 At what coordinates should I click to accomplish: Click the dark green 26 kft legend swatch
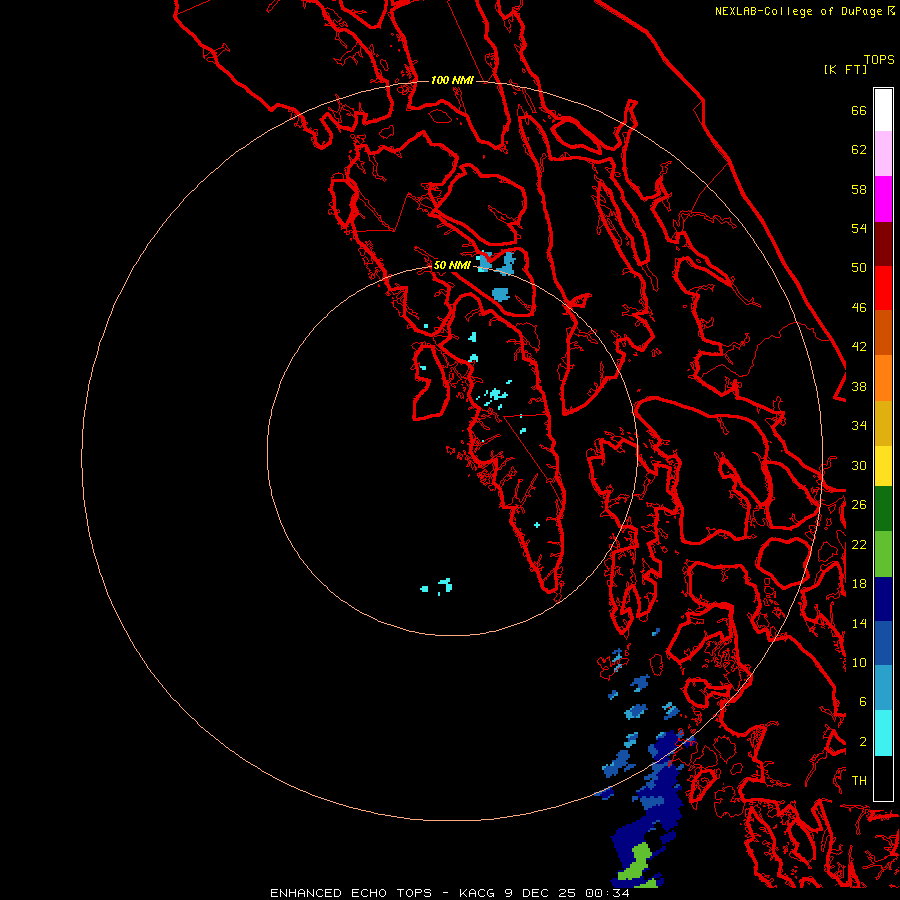pos(883,509)
